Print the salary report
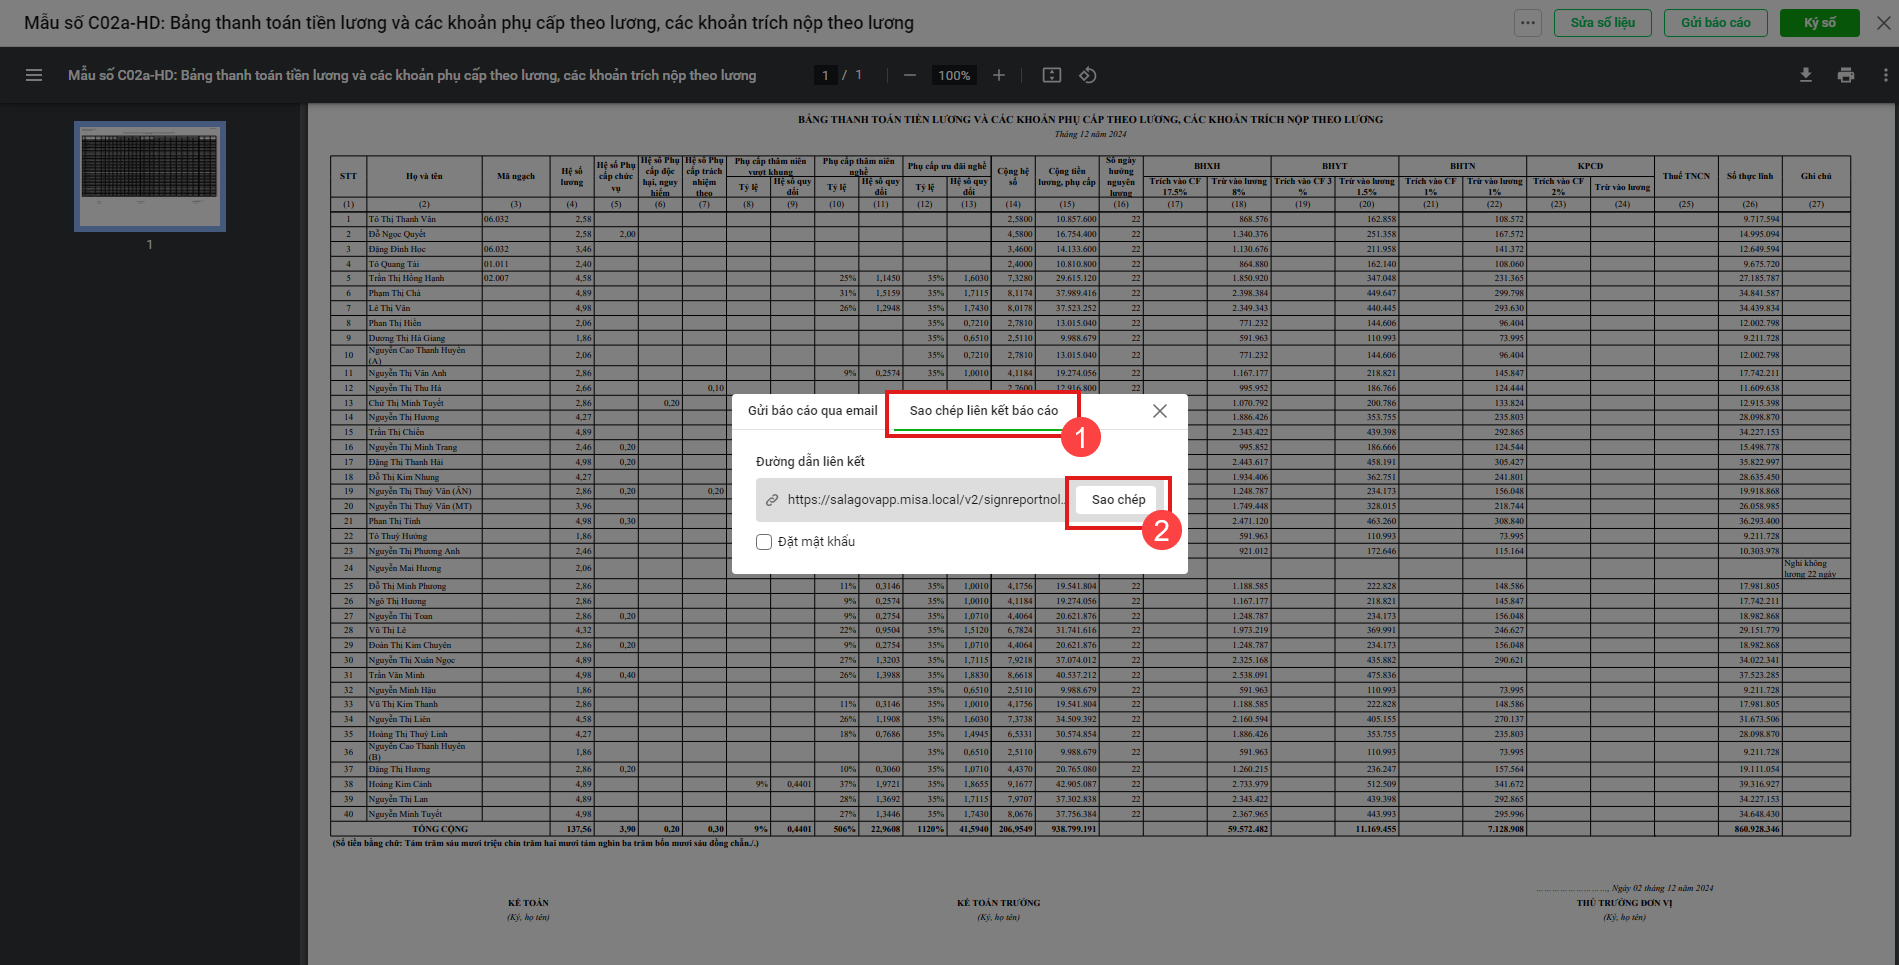The height and width of the screenshot is (965, 1899). 1845,75
